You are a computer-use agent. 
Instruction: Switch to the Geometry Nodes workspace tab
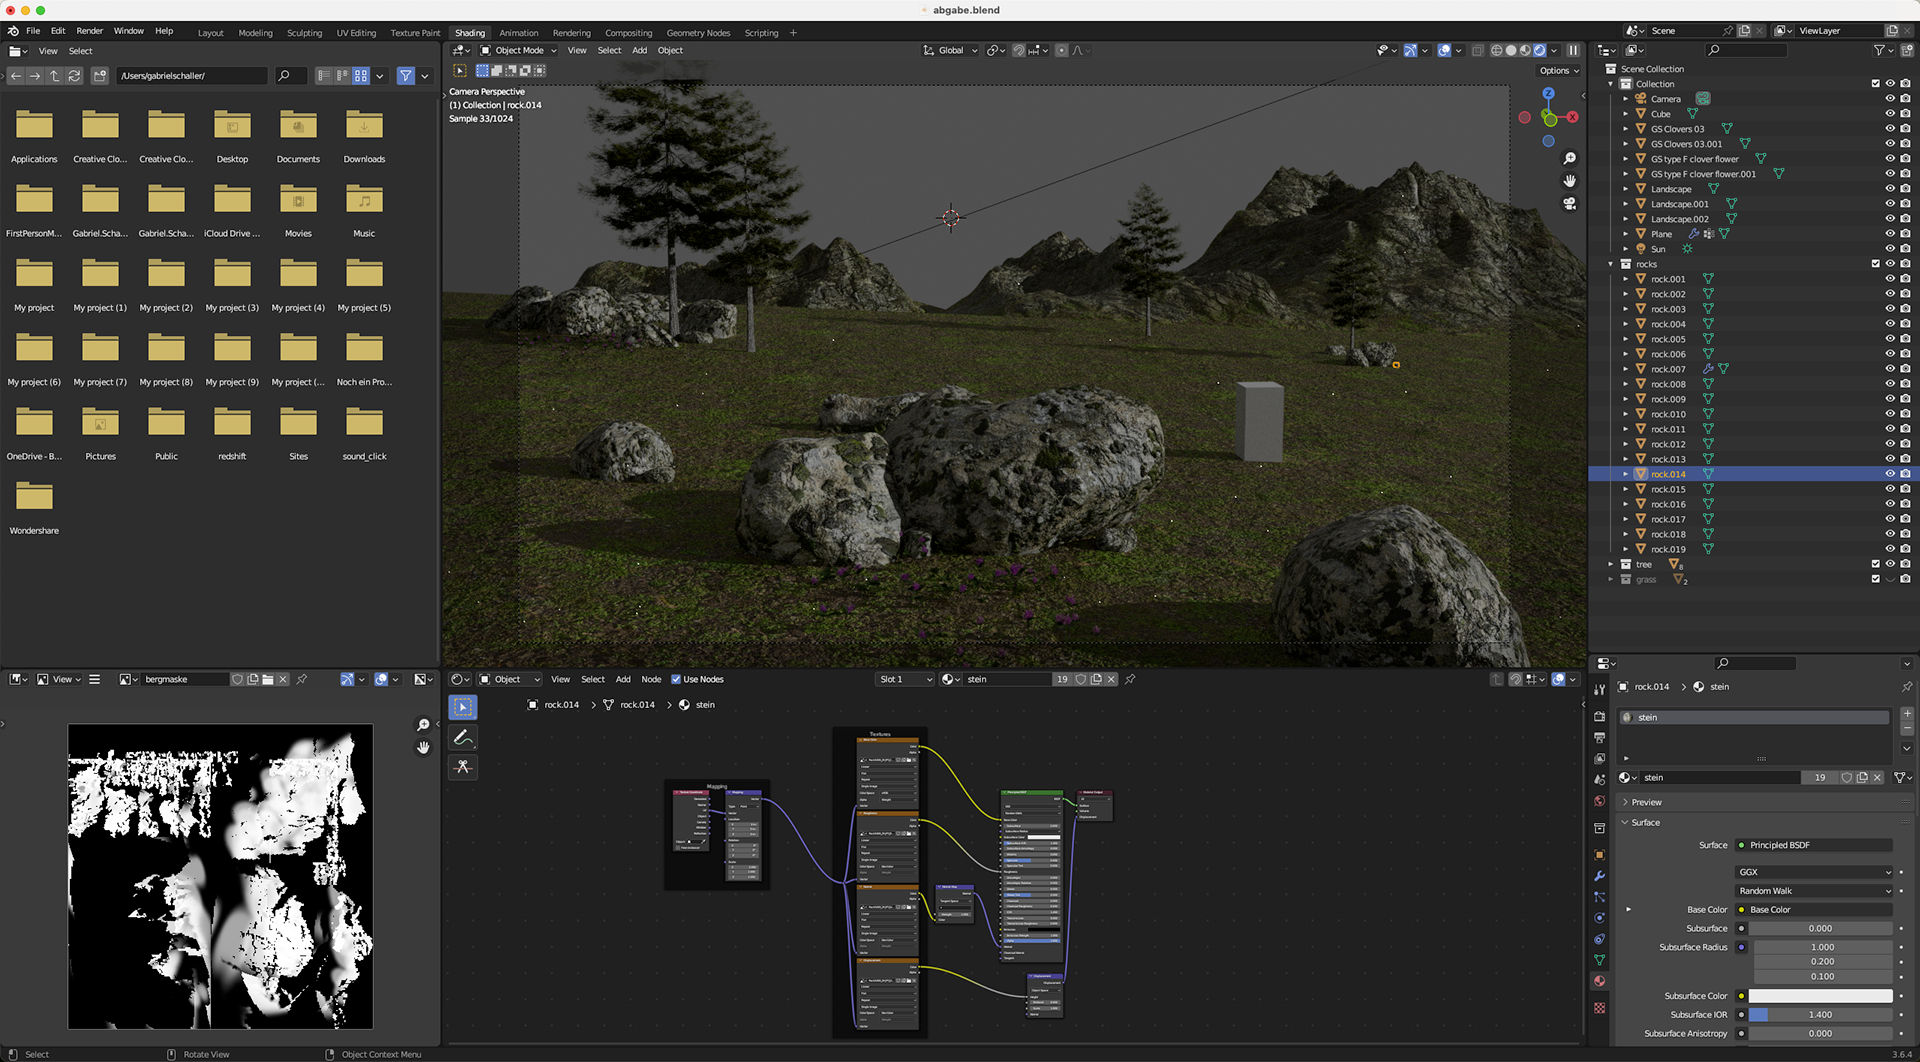[x=698, y=33]
